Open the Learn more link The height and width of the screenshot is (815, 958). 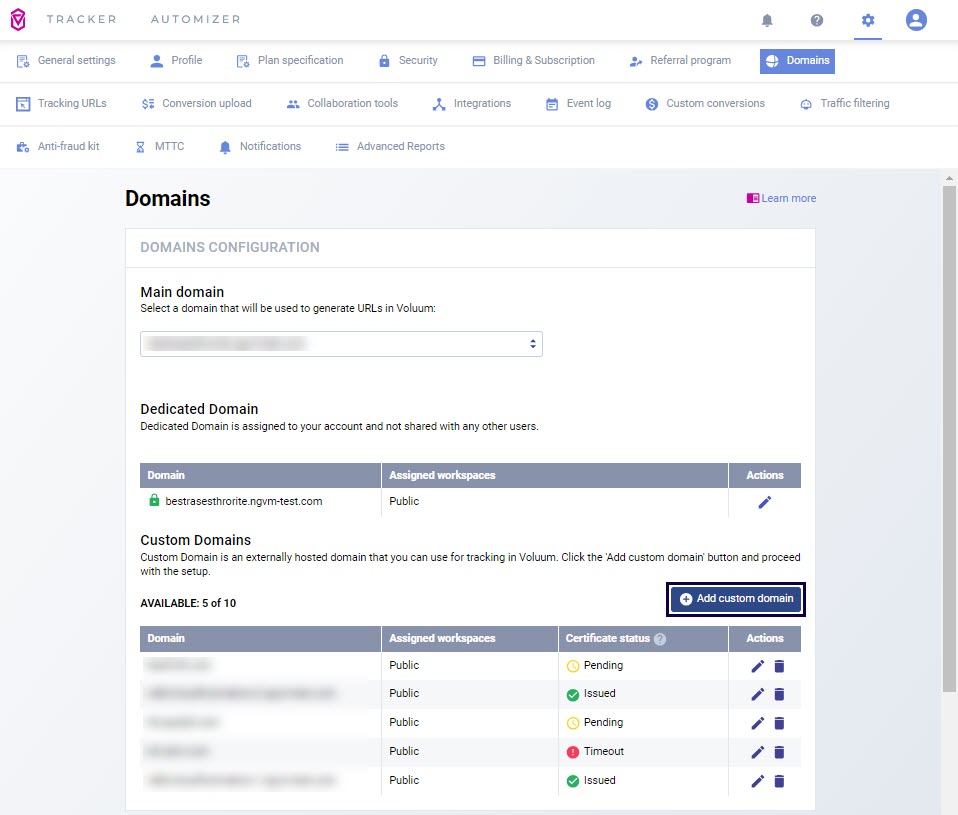[x=782, y=199]
